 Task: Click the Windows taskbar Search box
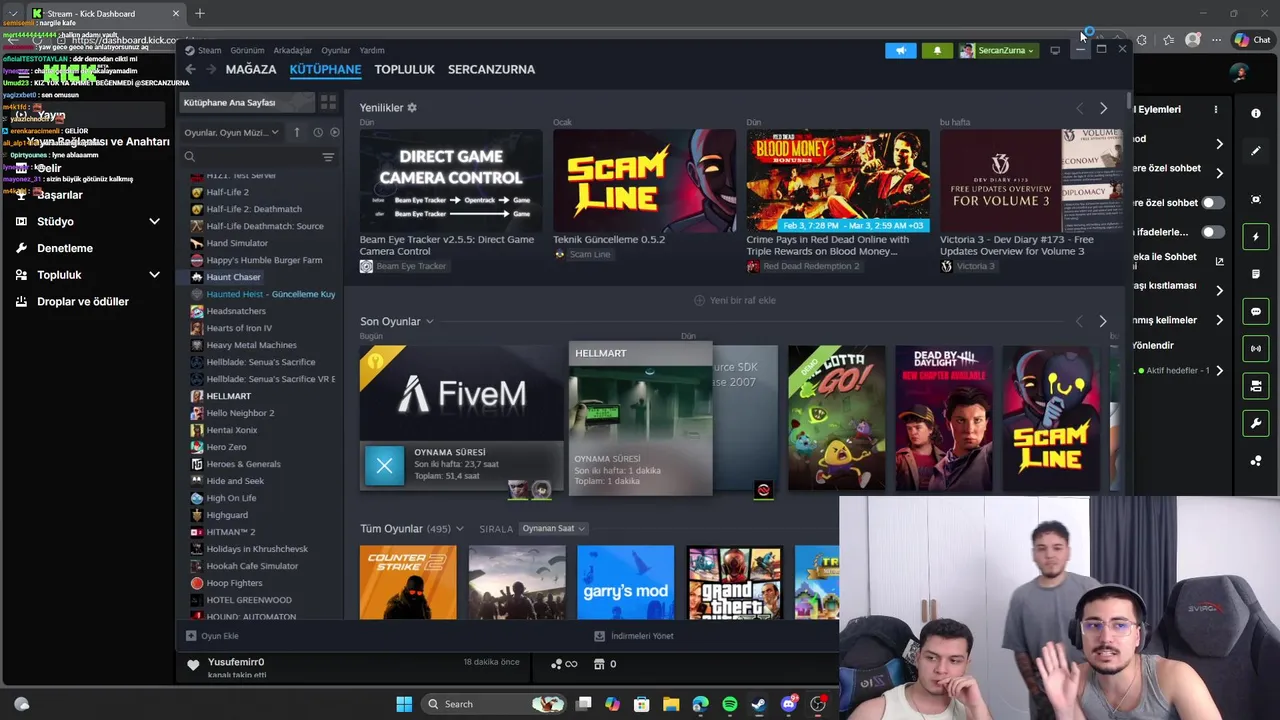coord(492,704)
